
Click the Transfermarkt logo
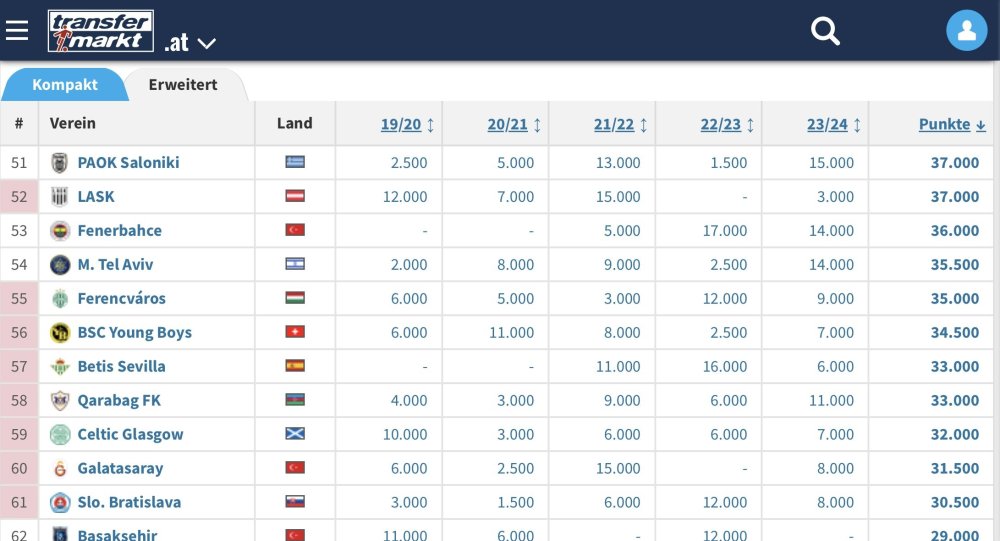101,31
